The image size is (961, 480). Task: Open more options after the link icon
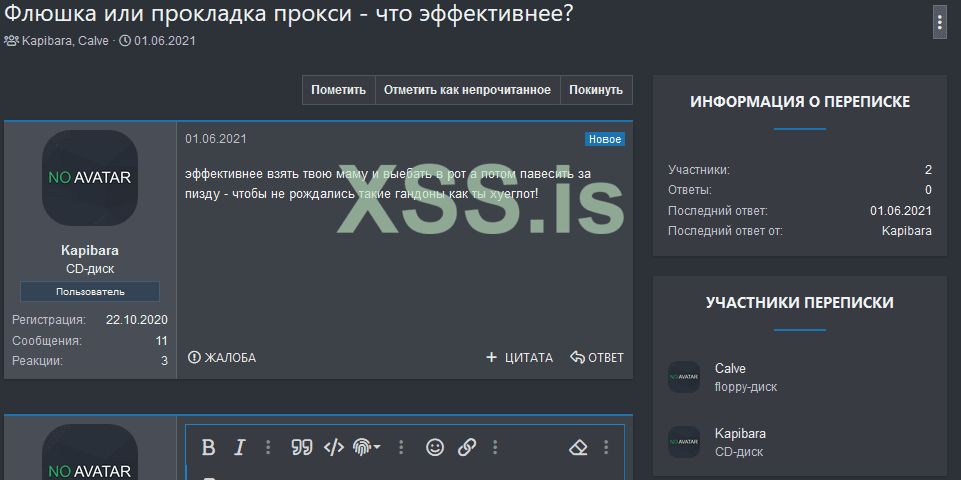pos(495,448)
